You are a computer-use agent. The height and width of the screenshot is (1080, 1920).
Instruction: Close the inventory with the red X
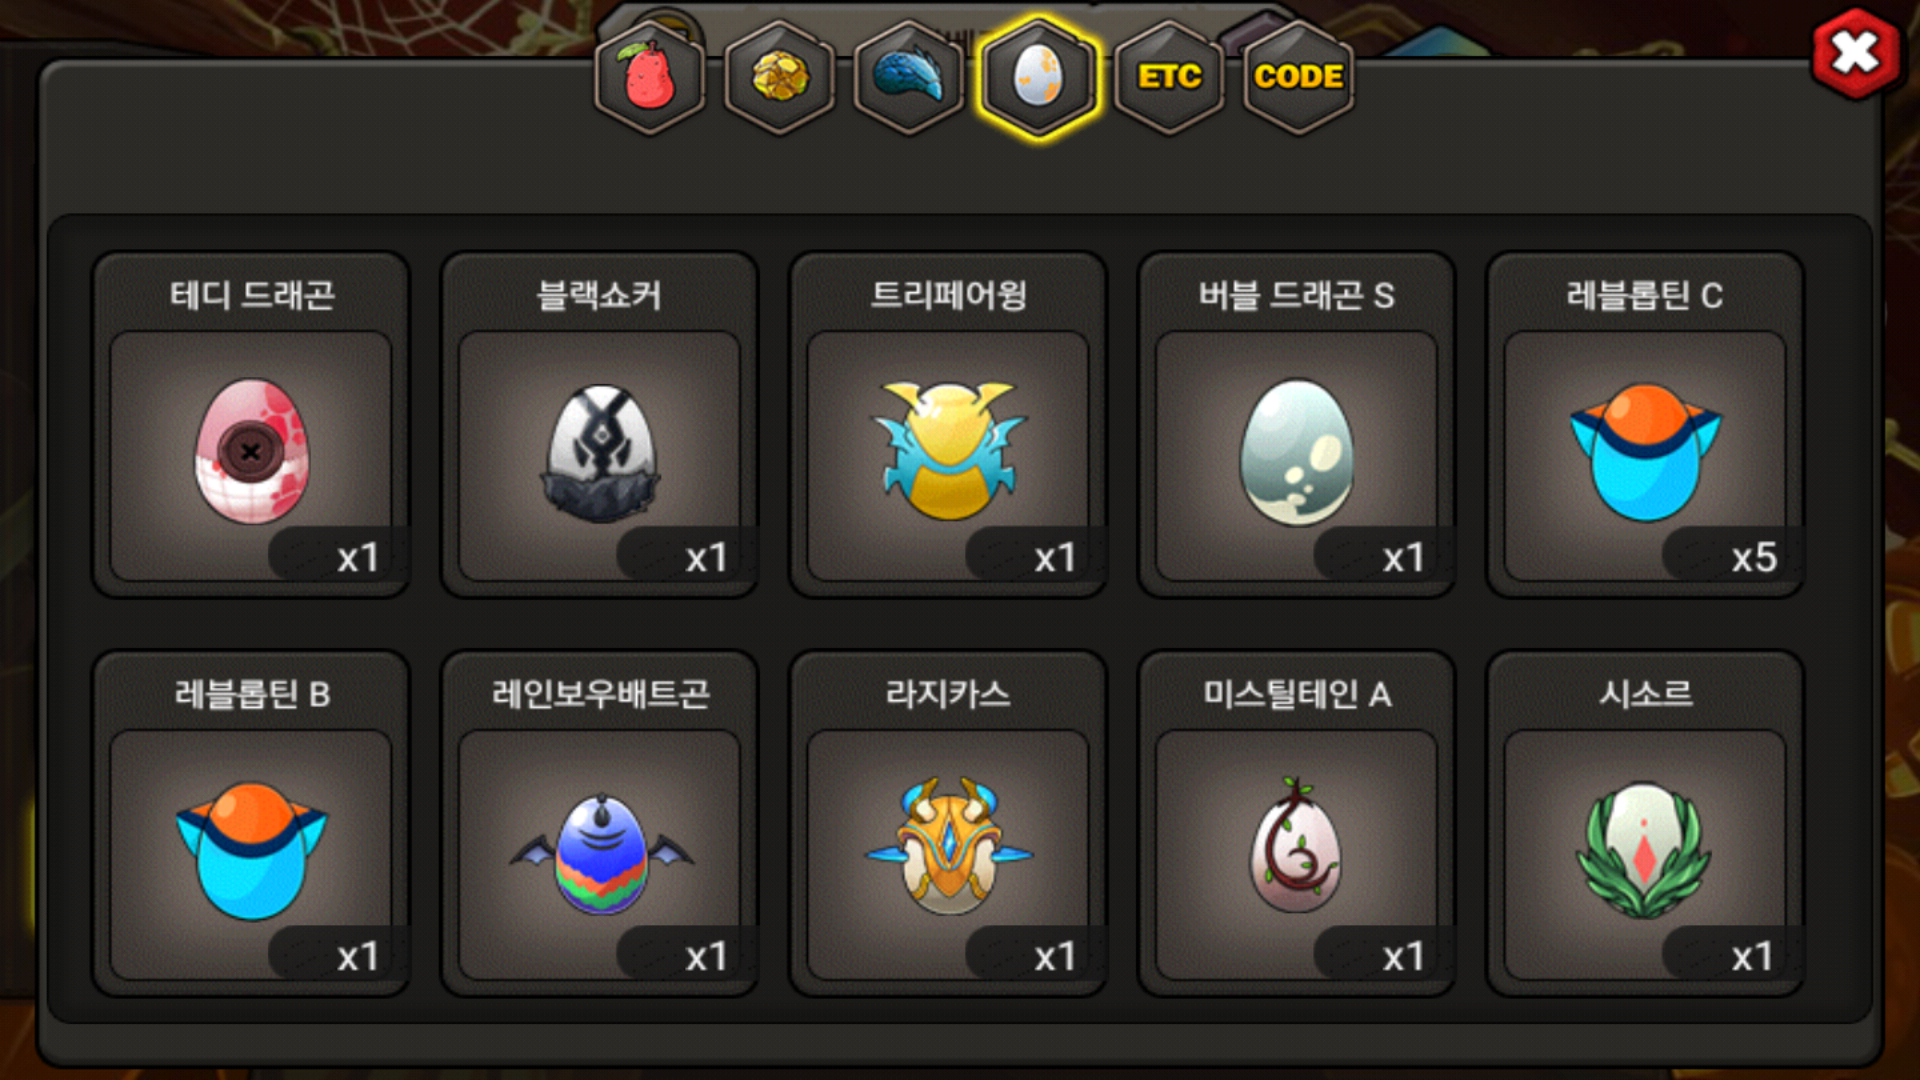(x=1856, y=53)
